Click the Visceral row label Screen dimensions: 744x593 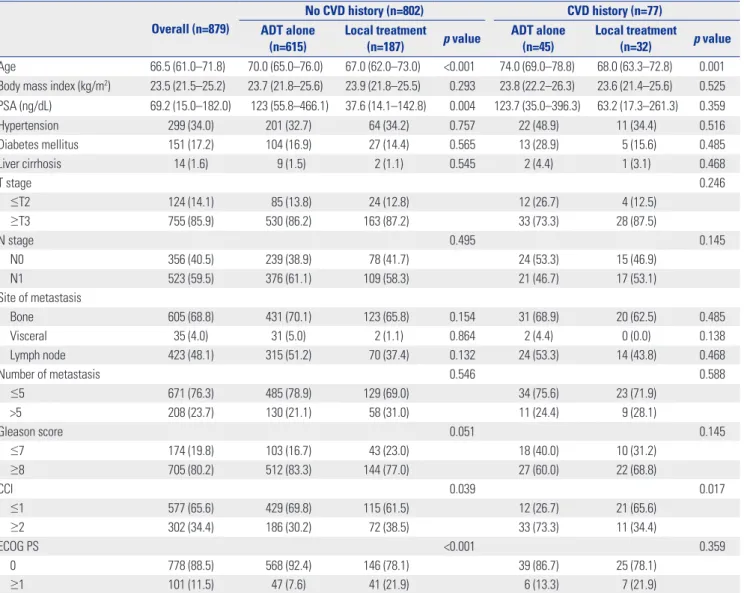pyautogui.click(x=28, y=336)
